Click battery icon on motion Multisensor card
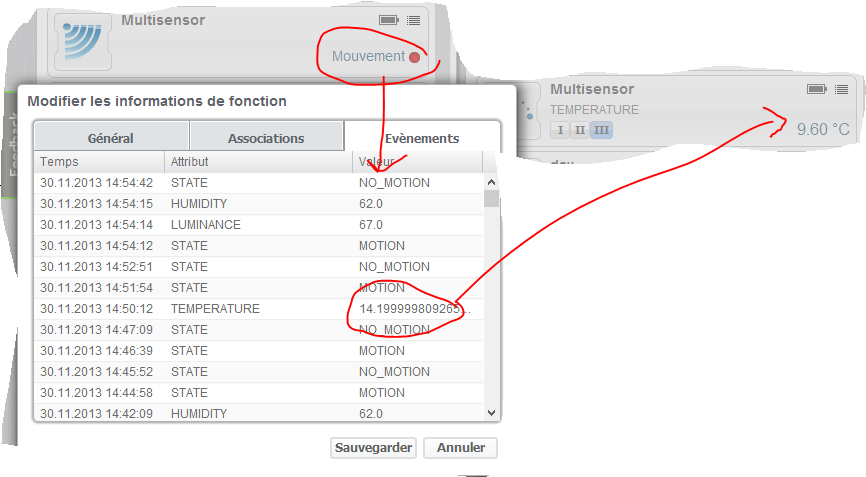866x477 pixels. (388, 20)
